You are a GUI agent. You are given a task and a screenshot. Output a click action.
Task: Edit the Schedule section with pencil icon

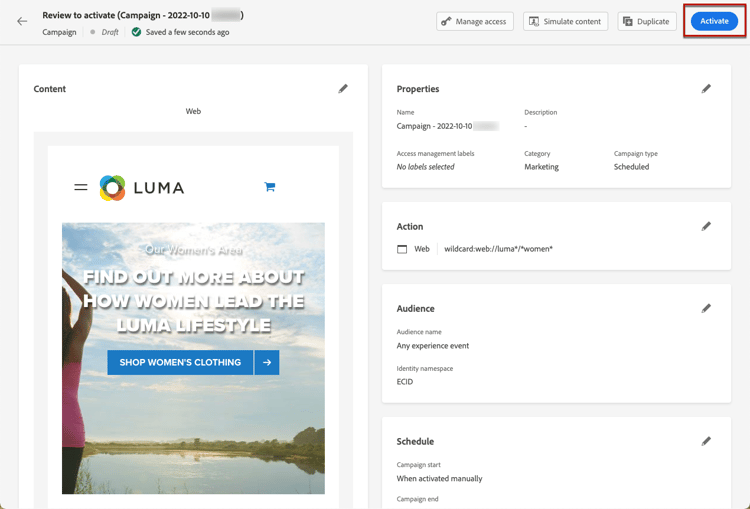tap(706, 441)
